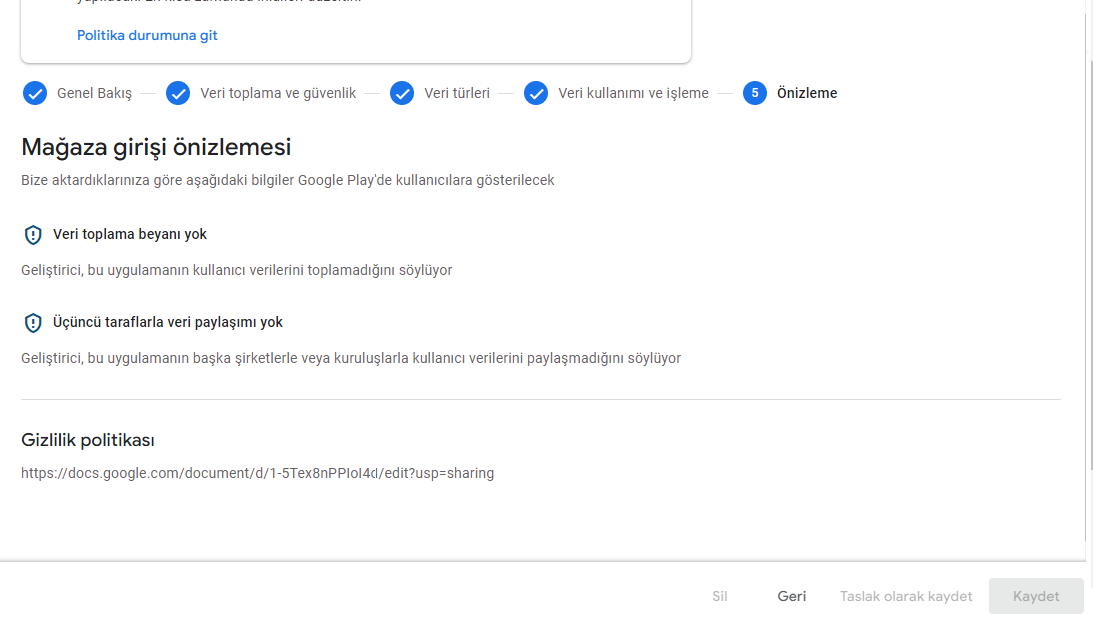Image resolution: width=1093 pixels, height=621 pixels.
Task: Click the Sil button
Action: 719,597
